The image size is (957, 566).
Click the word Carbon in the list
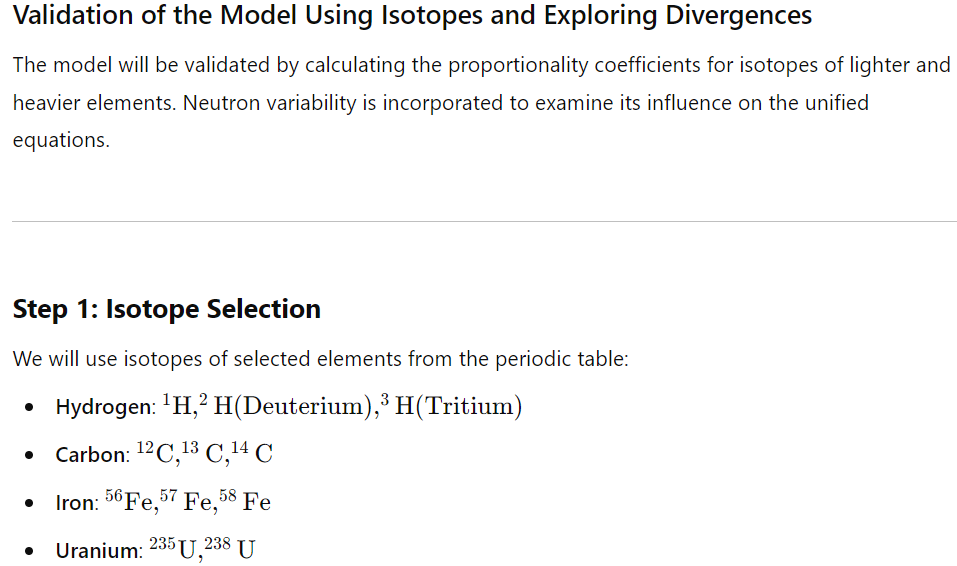(x=91, y=455)
